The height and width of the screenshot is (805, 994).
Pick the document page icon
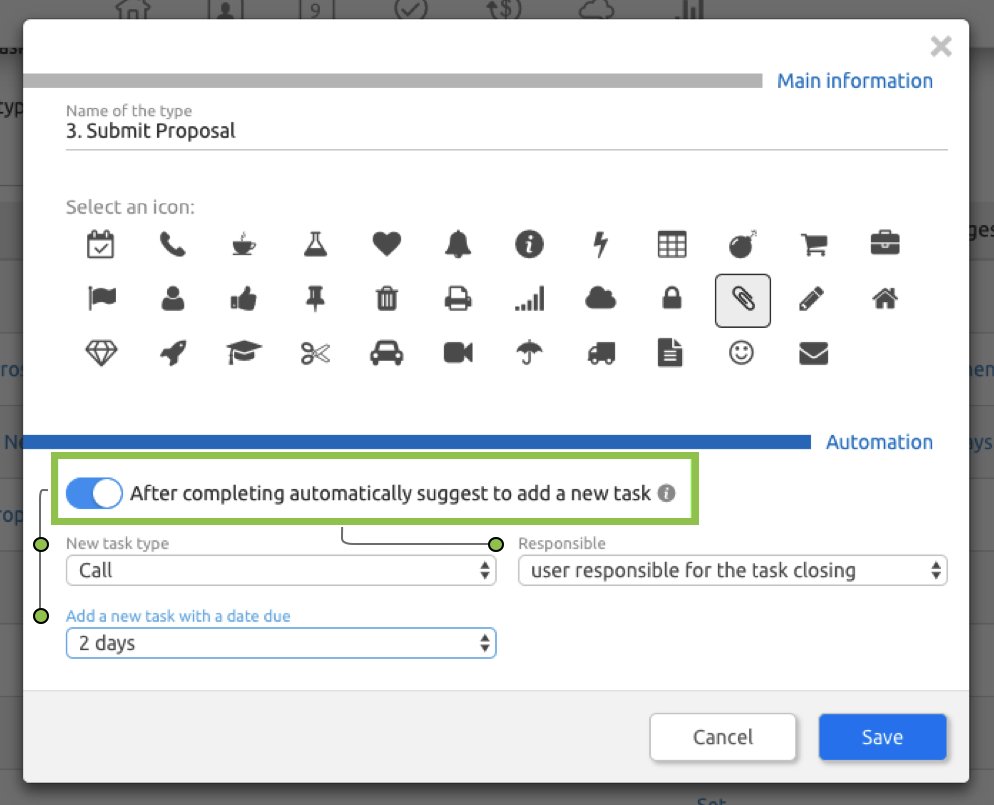pos(670,353)
